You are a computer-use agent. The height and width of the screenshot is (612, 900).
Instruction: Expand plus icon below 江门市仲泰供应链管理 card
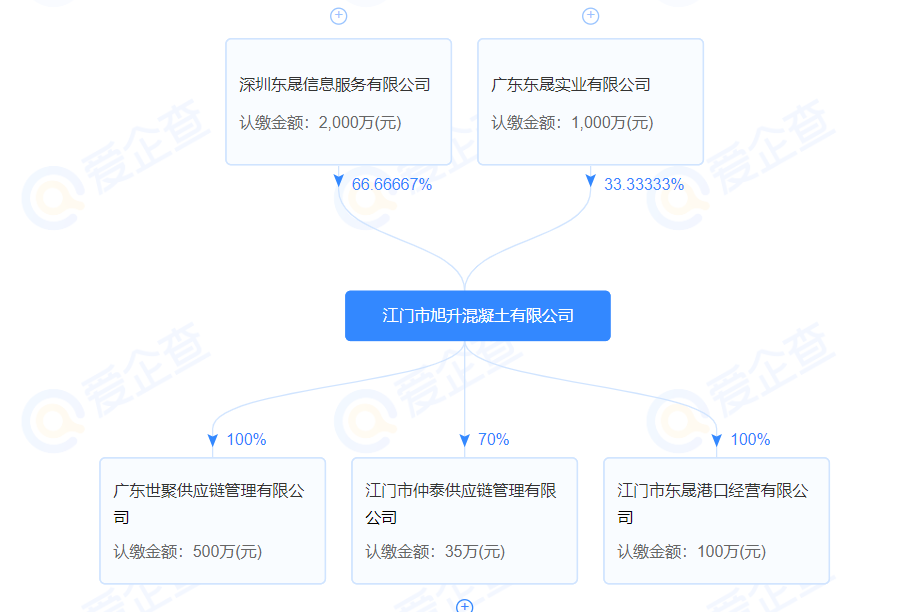[x=464, y=606]
